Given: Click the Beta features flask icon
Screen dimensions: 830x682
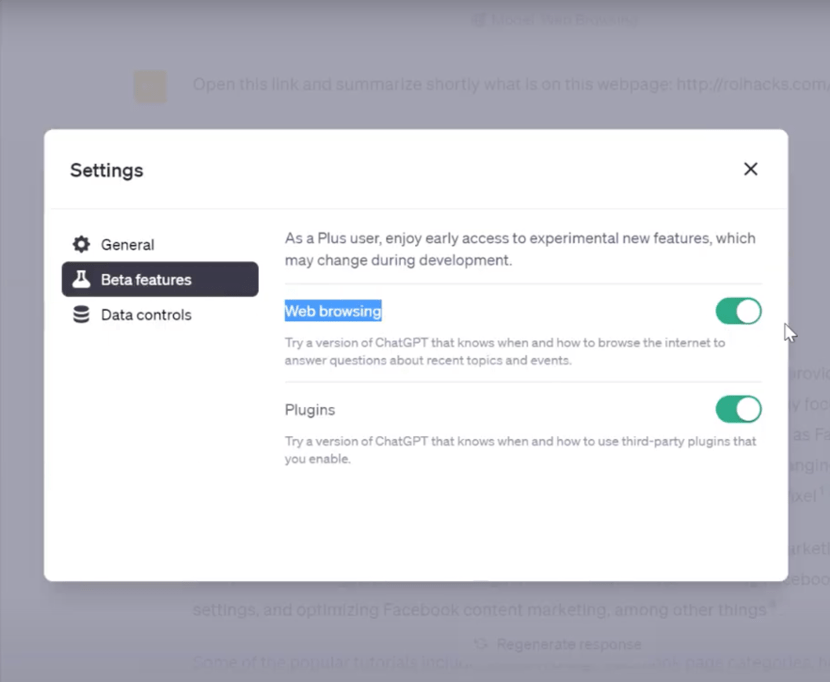Looking at the screenshot, I should click(81, 279).
